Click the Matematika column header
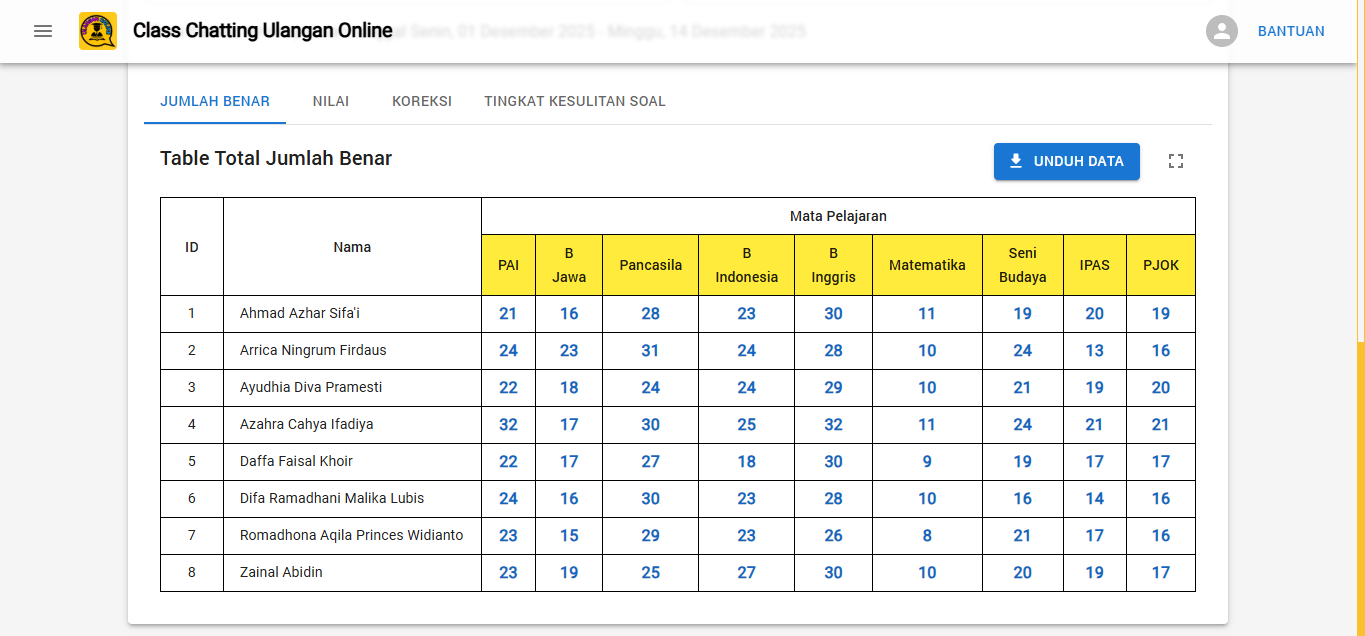Image resolution: width=1365 pixels, height=636 pixels. click(x=927, y=265)
